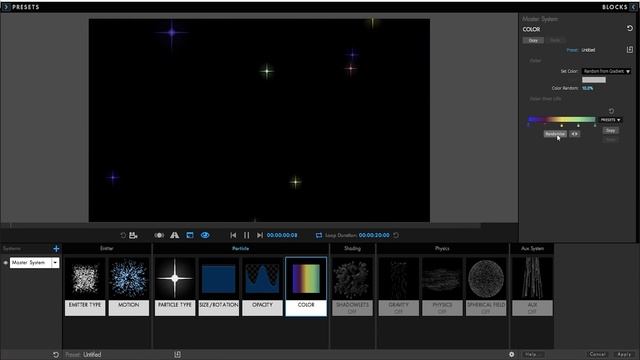Reset the bottom preset with the undo icon
The image size is (640, 360).
56,355
